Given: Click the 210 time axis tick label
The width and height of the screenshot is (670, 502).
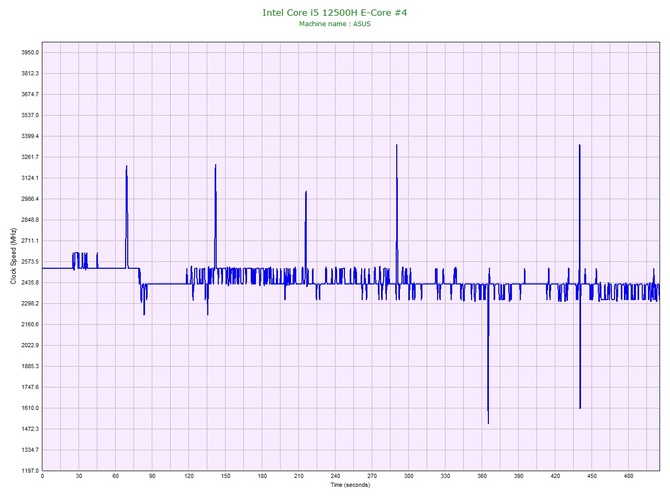Looking at the screenshot, I should 299,476.
